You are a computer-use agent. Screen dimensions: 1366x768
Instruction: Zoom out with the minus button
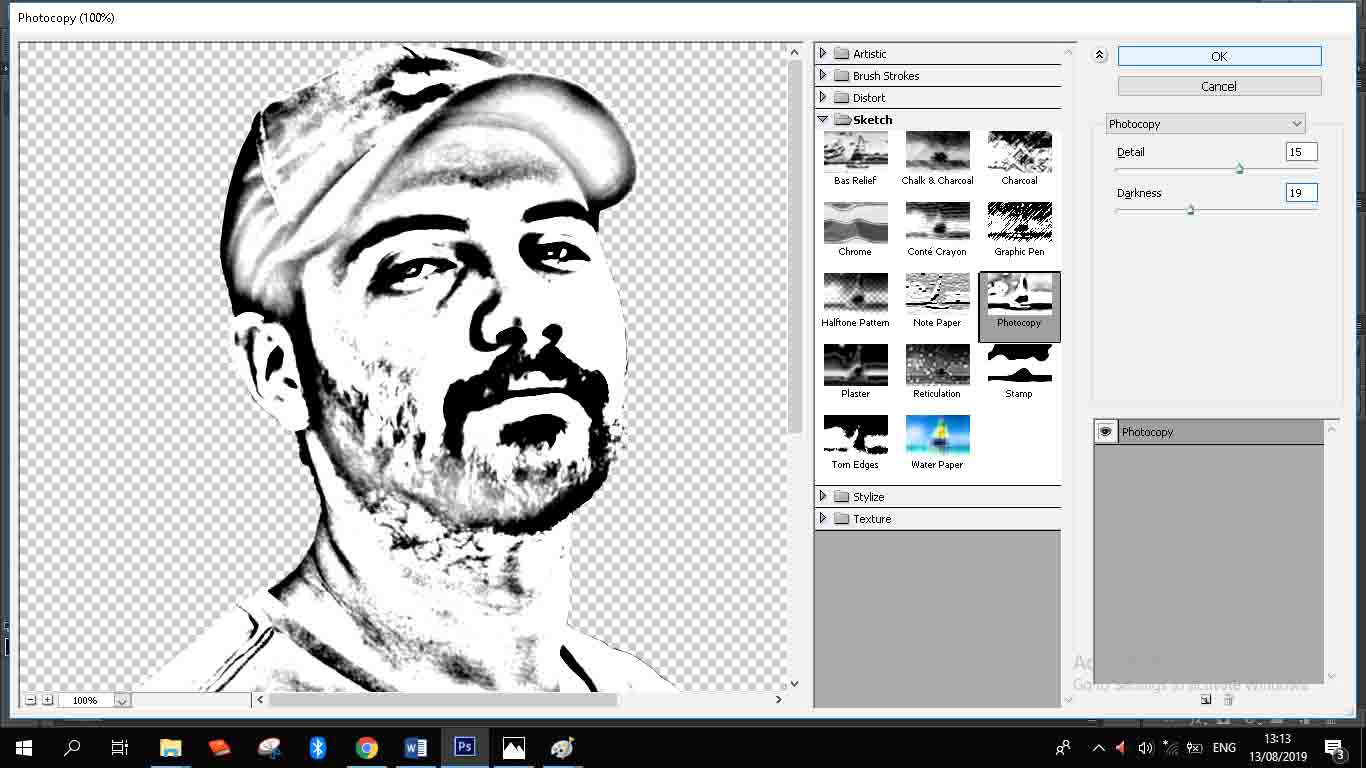pyautogui.click(x=31, y=700)
